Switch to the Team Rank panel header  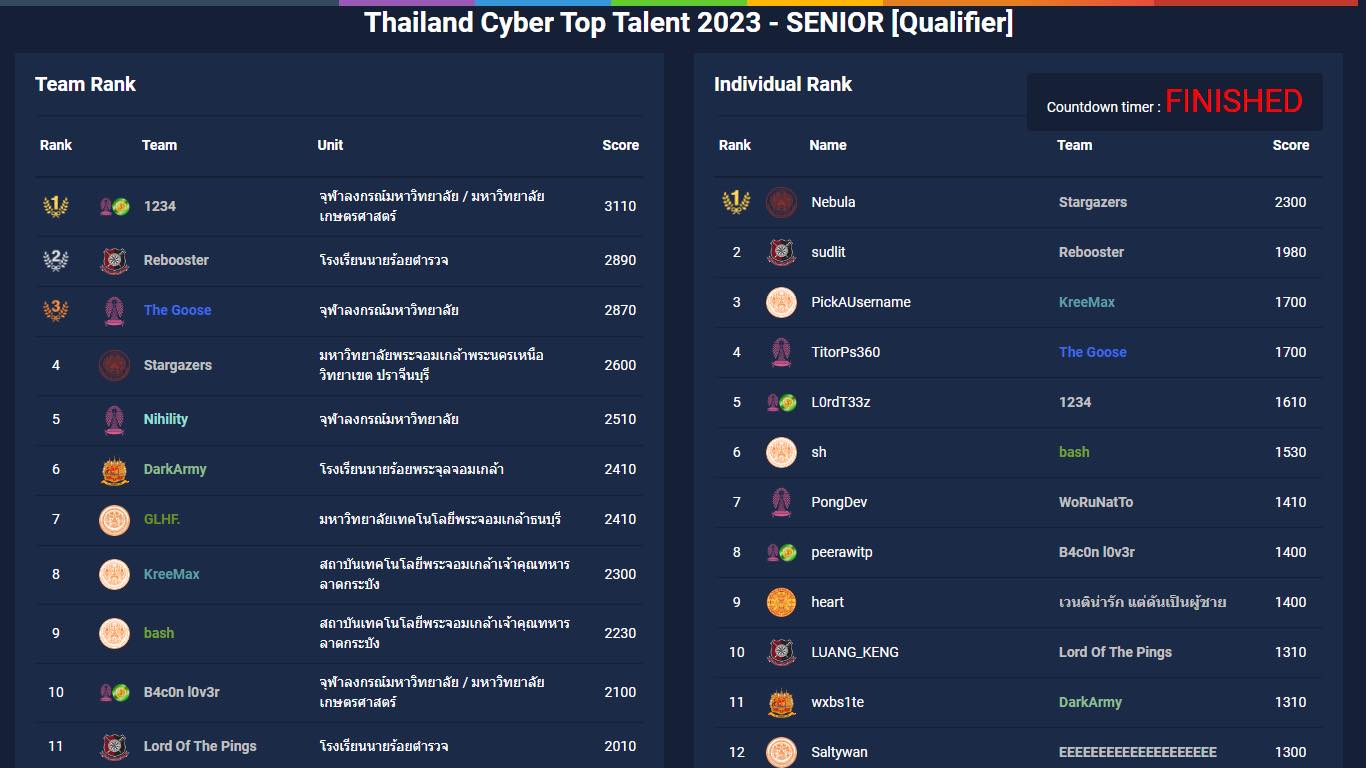86,84
